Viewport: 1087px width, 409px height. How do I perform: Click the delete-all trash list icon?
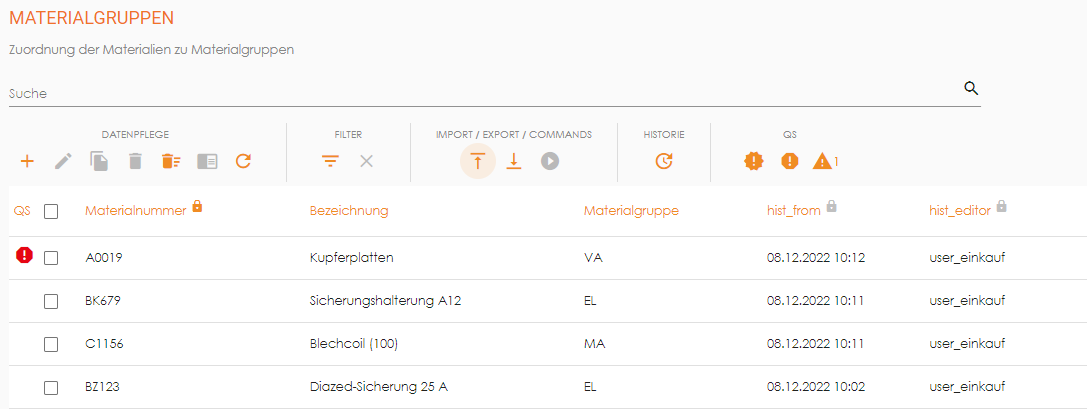[x=171, y=161]
